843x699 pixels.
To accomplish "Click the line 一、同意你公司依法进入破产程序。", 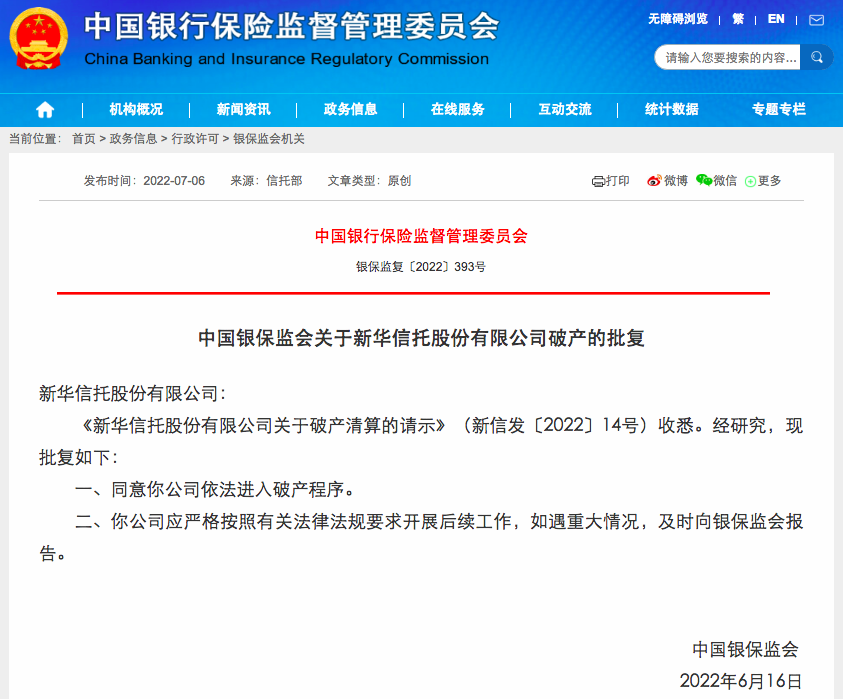I will click(215, 489).
